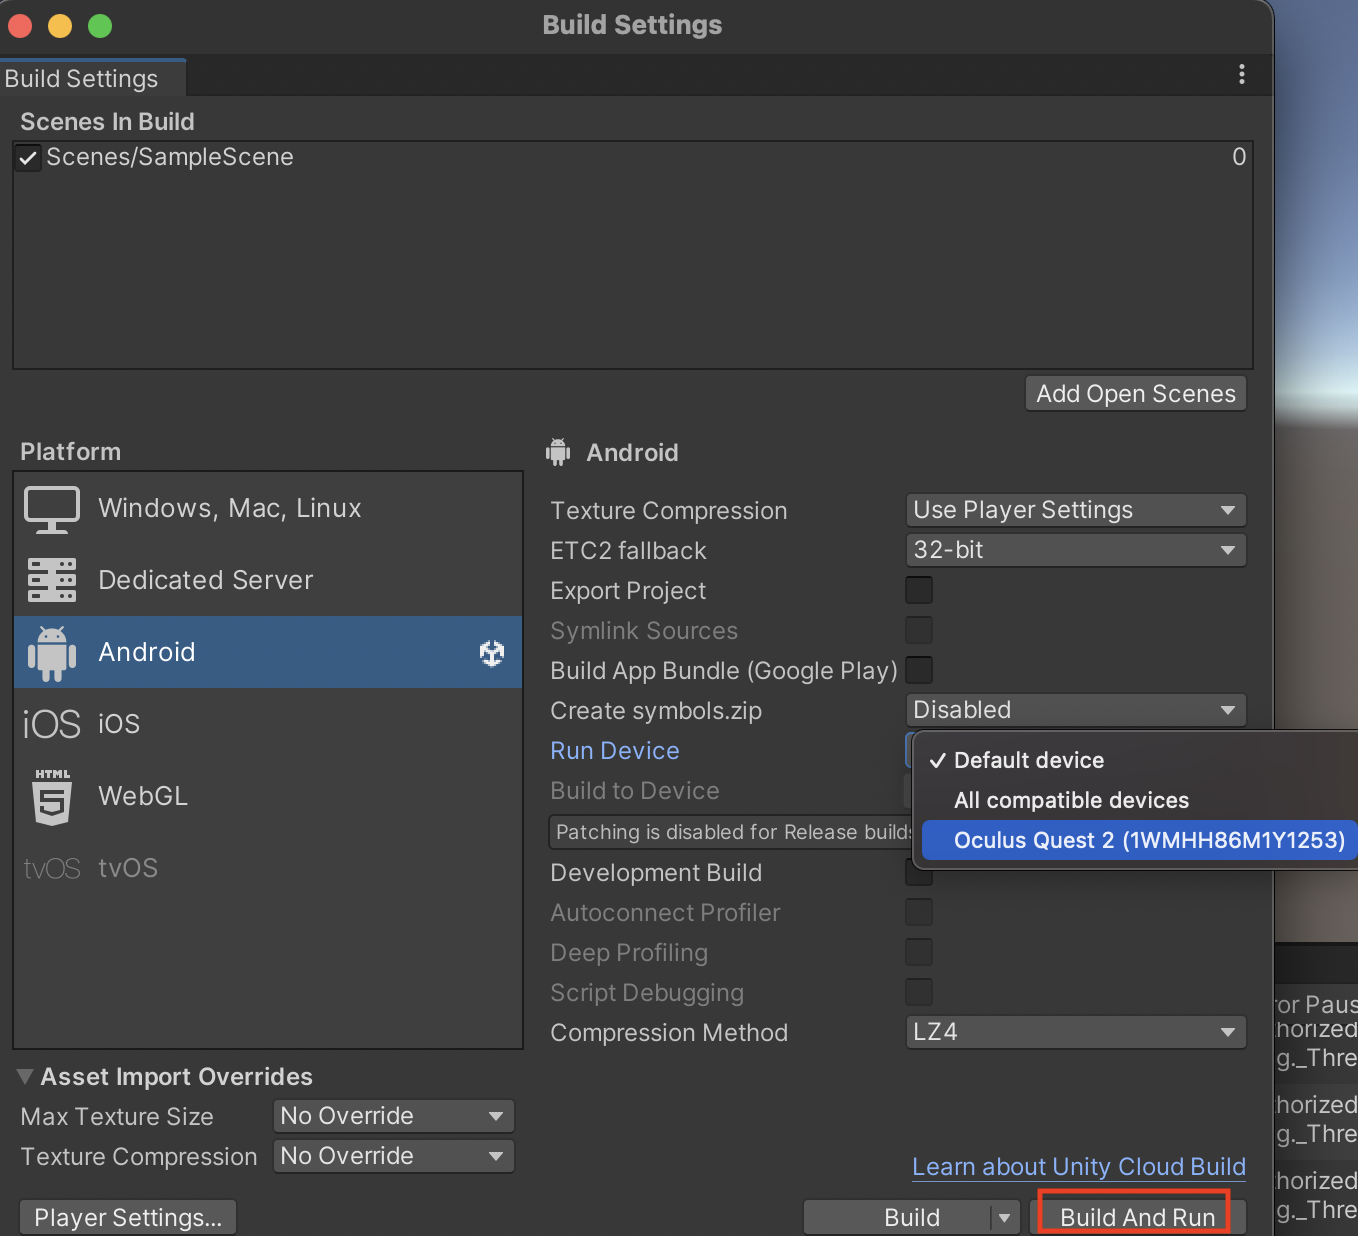This screenshot has width=1358, height=1236.
Task: Click the tvOS platform logo icon
Action: [52, 868]
